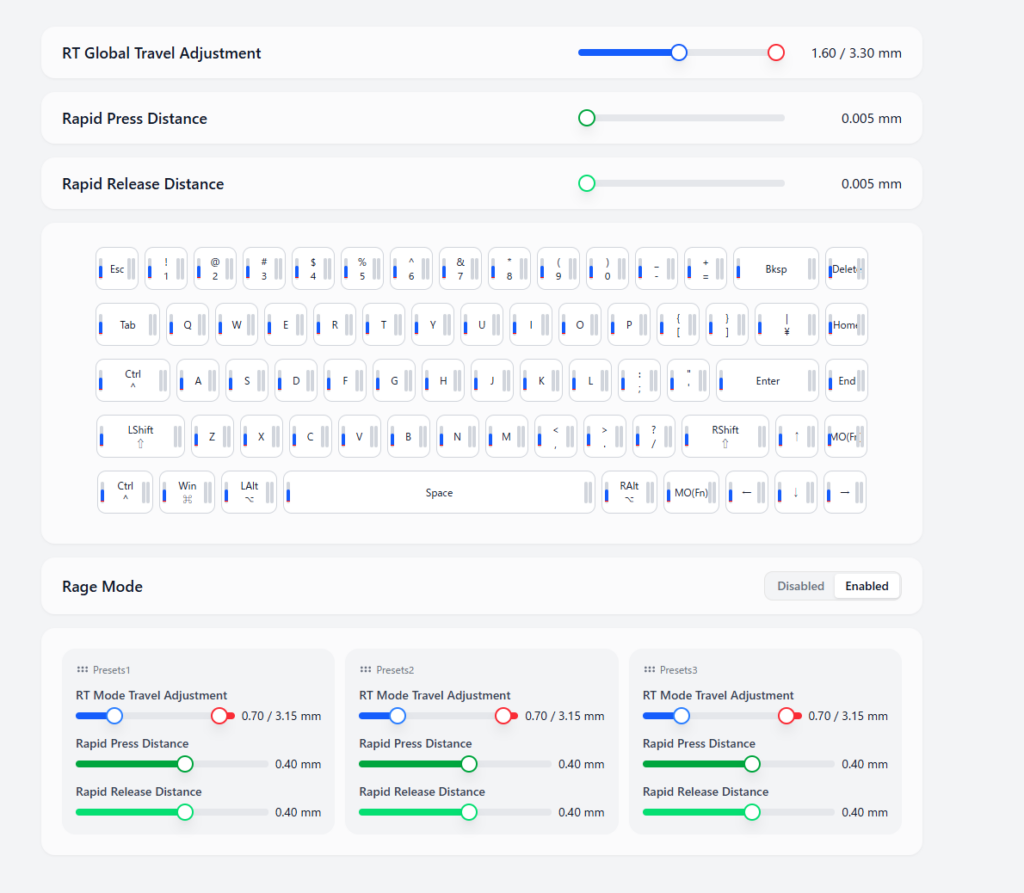Click the red RT Global Travel slider handle

click(x=776, y=53)
